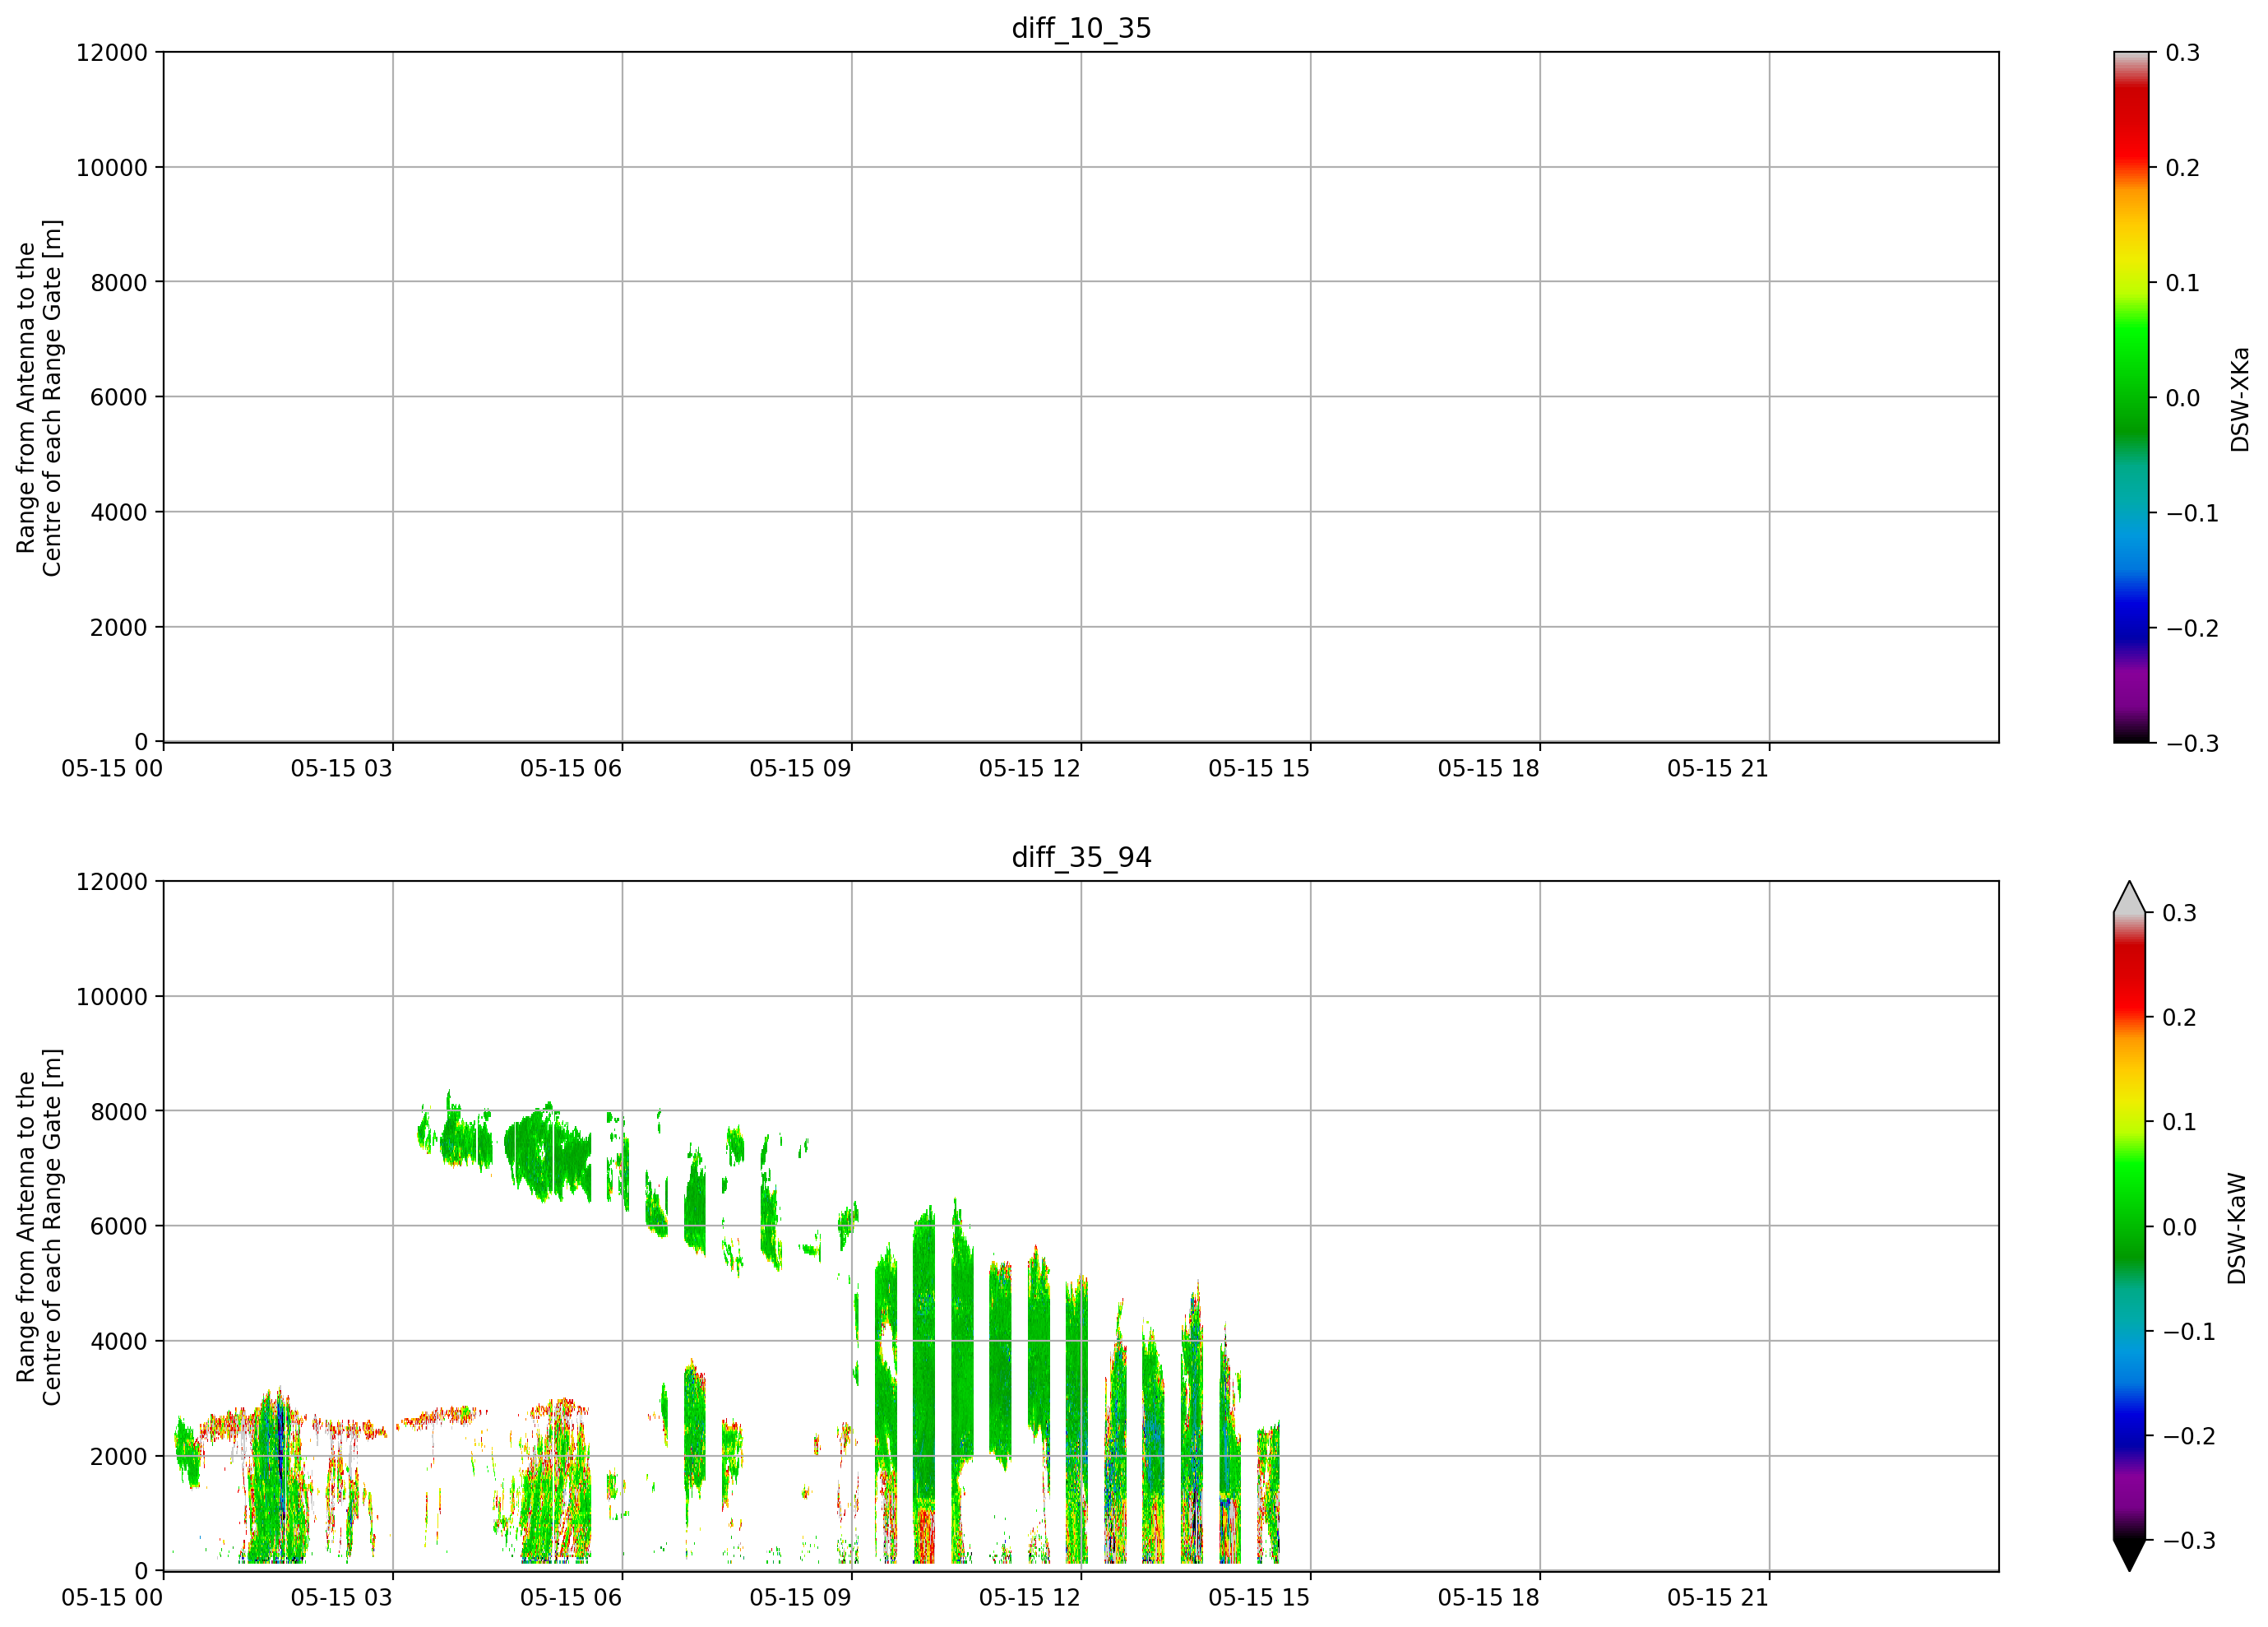2268x1627 pixels.
Task: Click the −0.2 tick on DSW-KaW colorbar
Action: coord(2189,1436)
